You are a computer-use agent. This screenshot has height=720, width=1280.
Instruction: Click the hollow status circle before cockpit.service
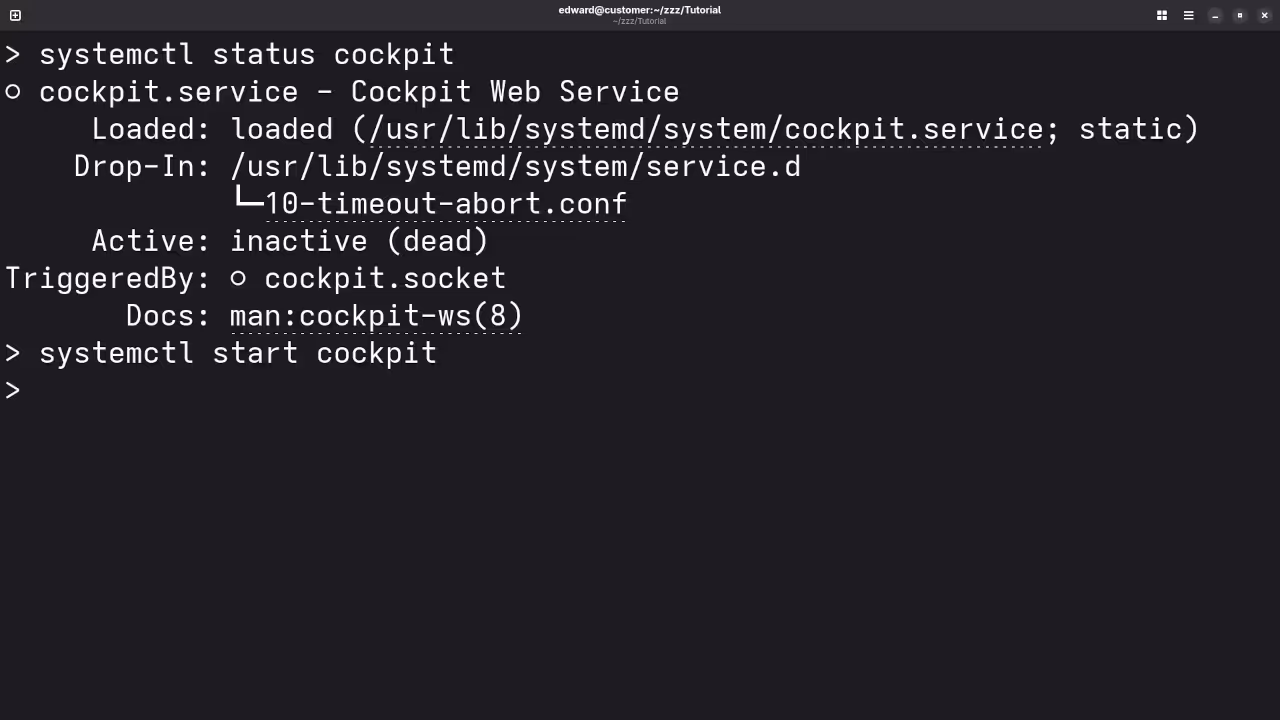pos(13,92)
